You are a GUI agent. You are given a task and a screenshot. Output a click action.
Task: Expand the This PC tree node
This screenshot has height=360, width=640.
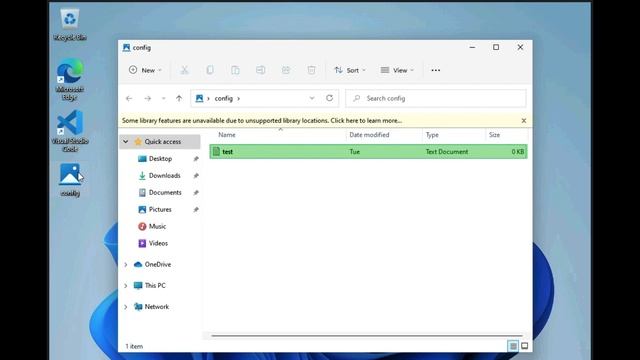(x=126, y=286)
